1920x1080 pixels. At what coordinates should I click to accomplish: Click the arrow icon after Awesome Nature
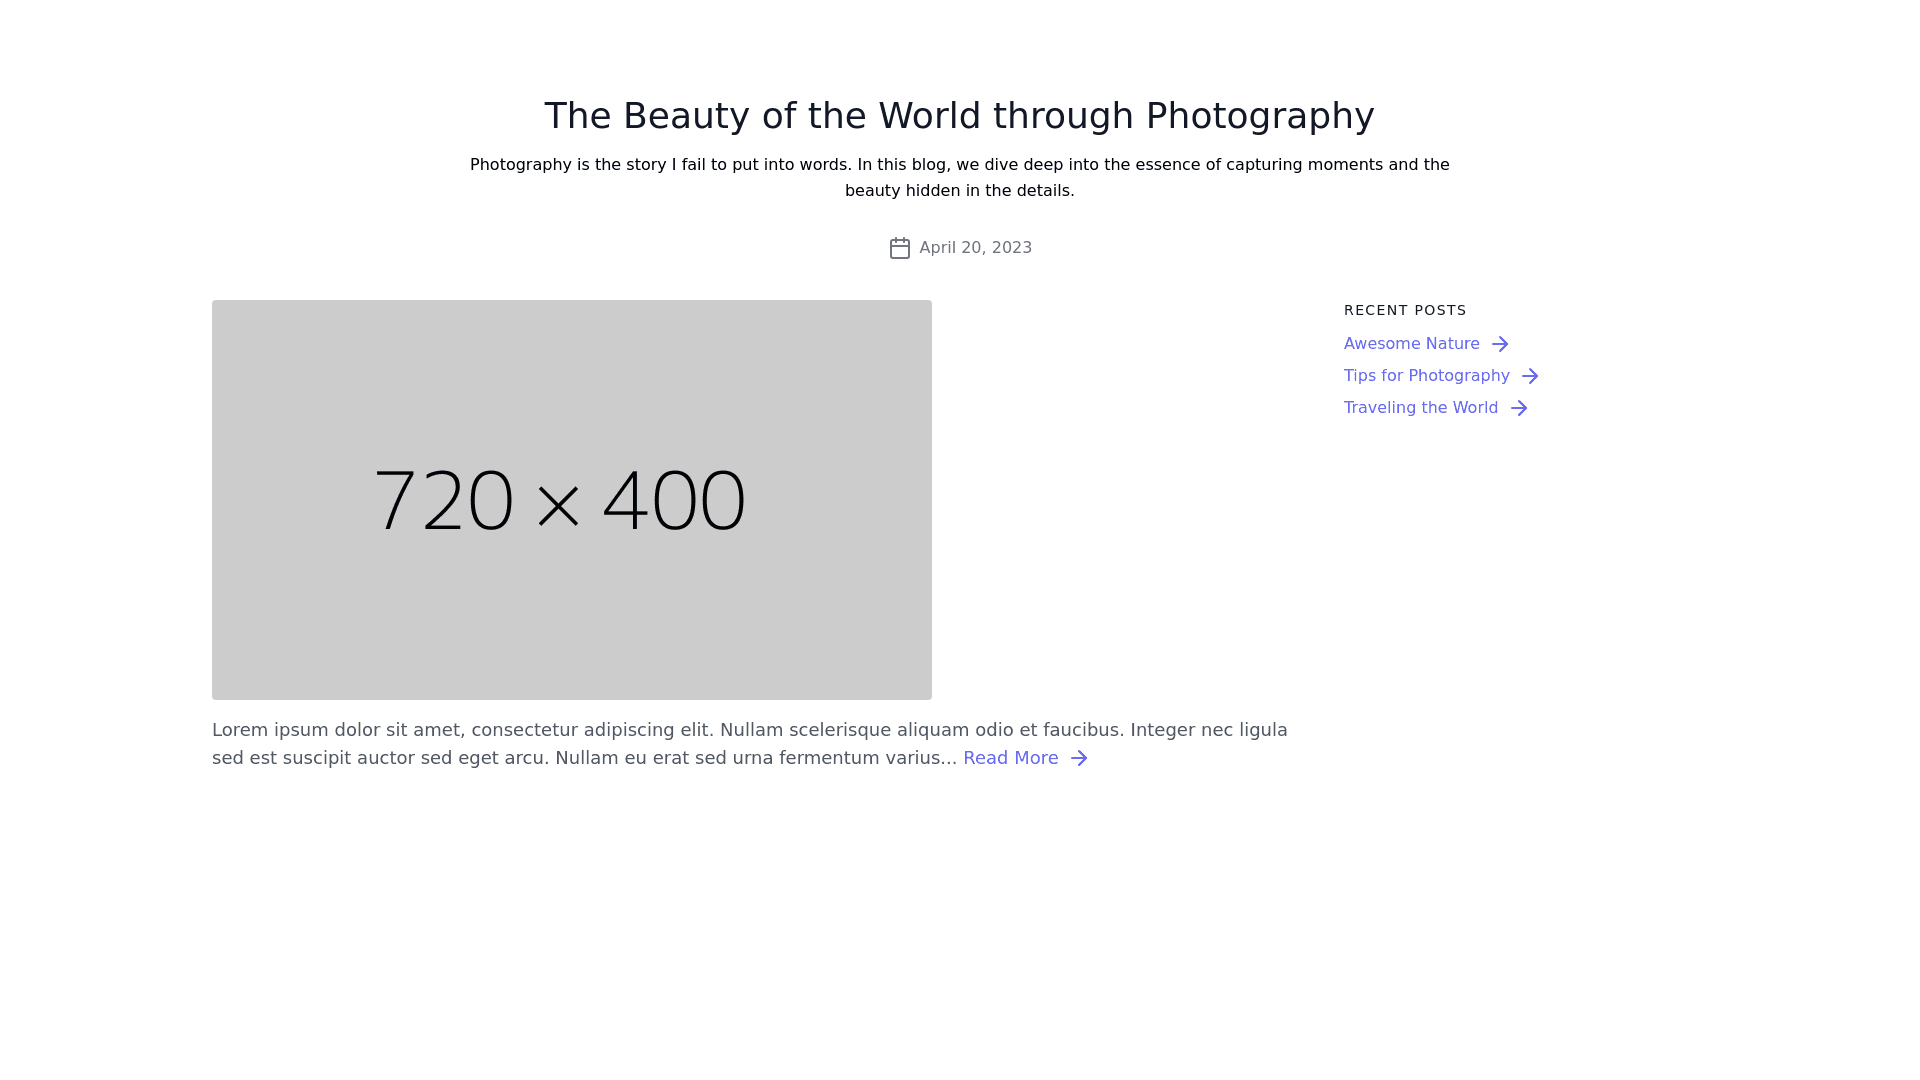pyautogui.click(x=1499, y=344)
